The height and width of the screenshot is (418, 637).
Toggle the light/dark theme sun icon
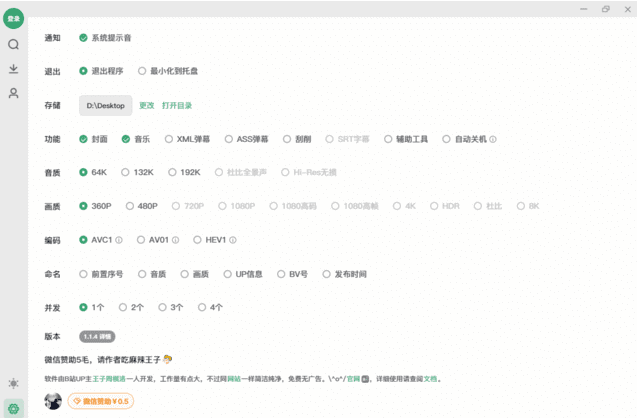pos(13,384)
